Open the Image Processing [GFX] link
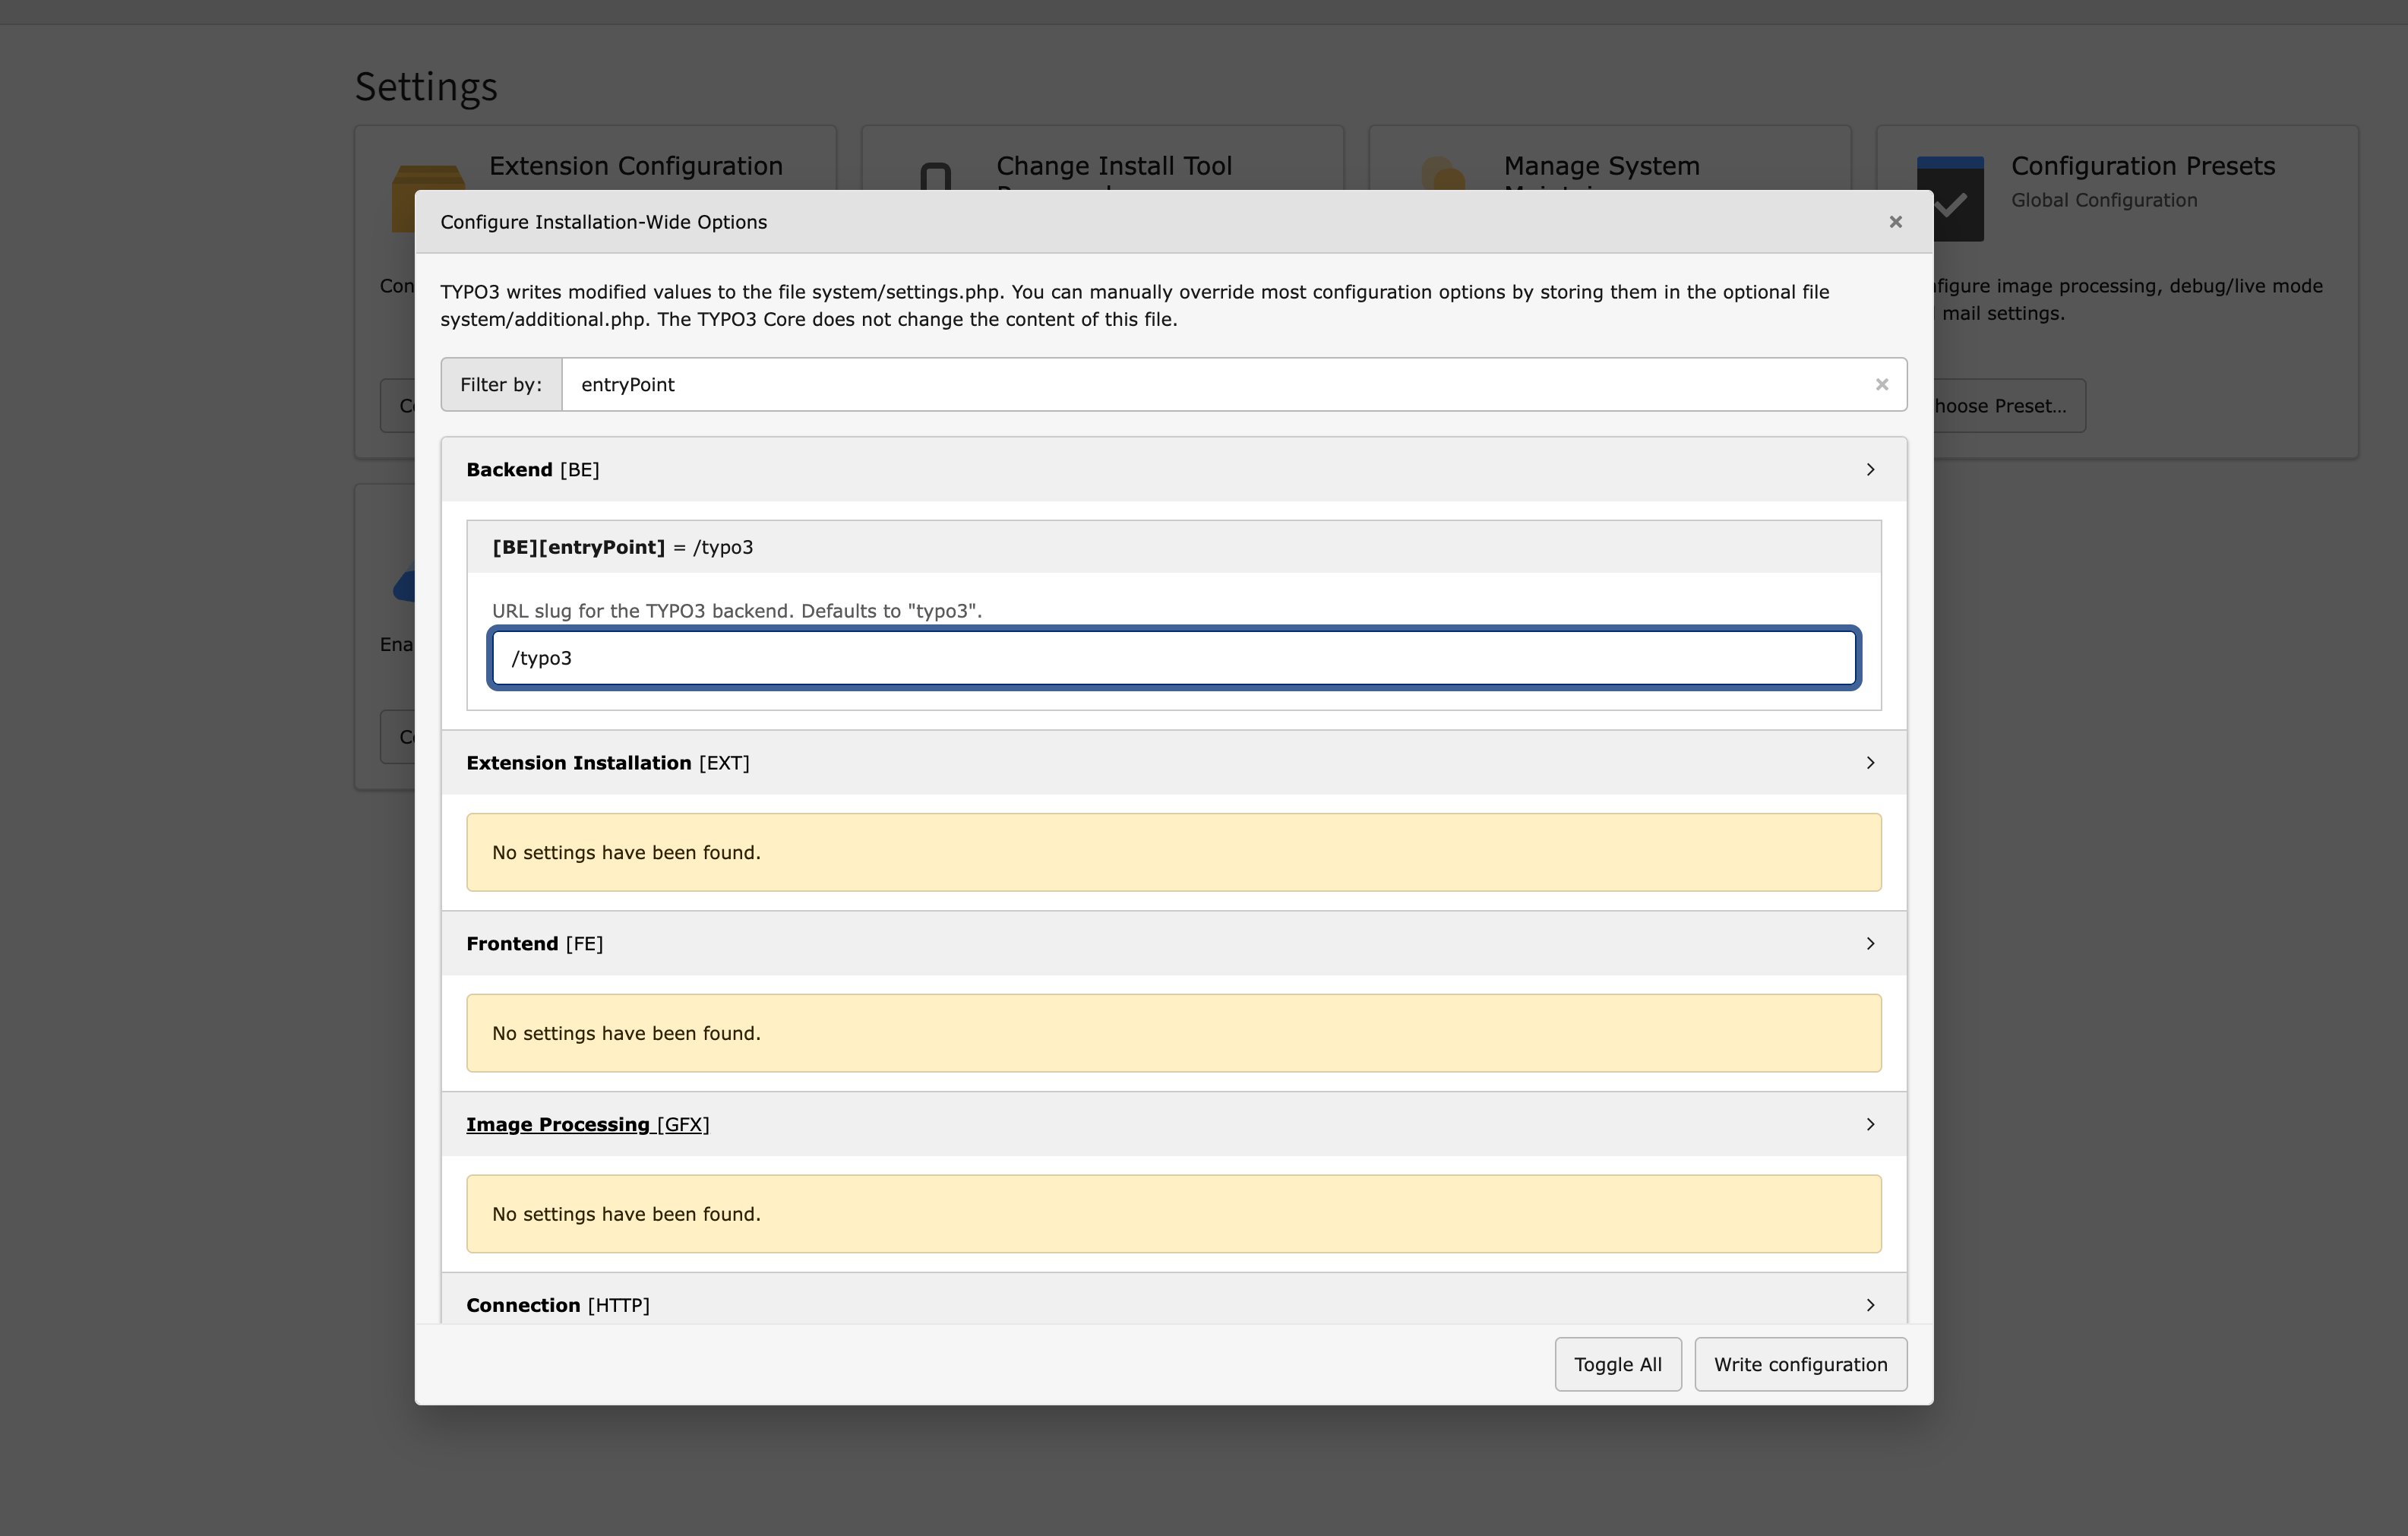Screen dimensions: 2408x1536 tap(588, 1124)
